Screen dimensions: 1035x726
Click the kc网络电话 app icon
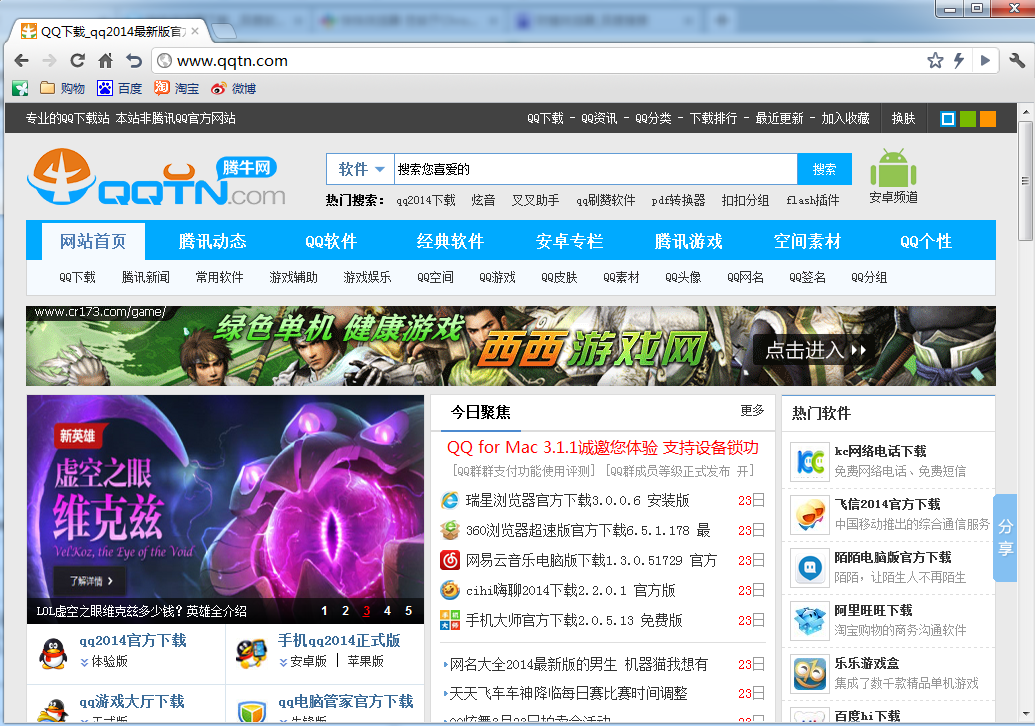[x=810, y=462]
